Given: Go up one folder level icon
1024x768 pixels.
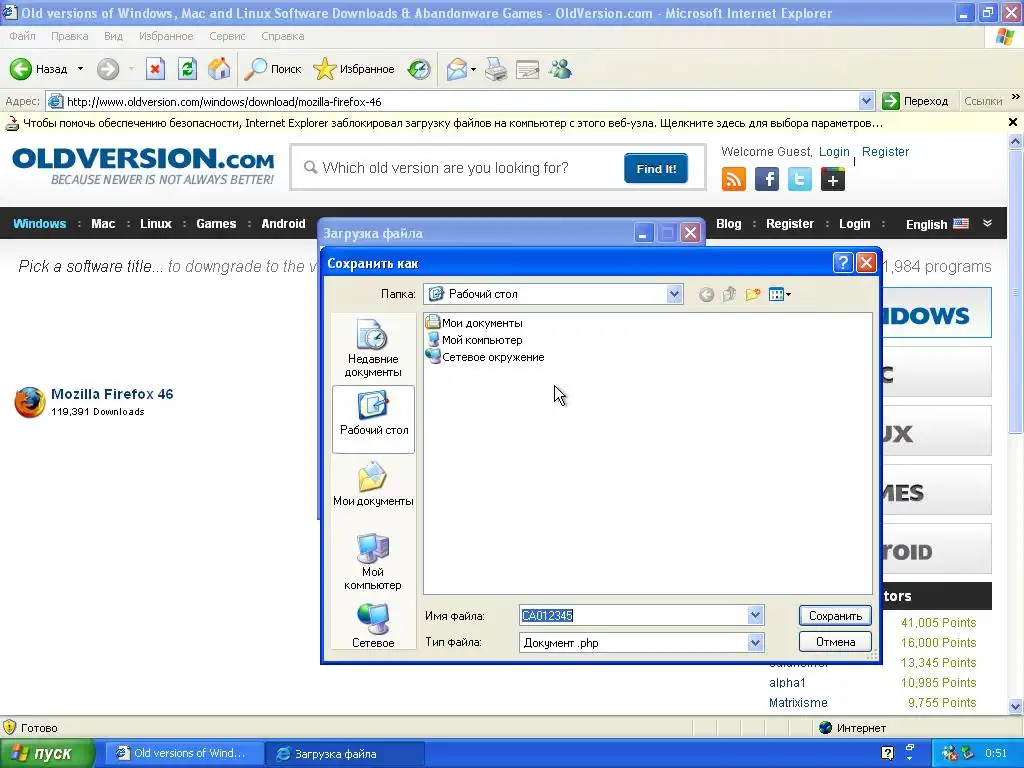Looking at the screenshot, I should coord(729,295).
